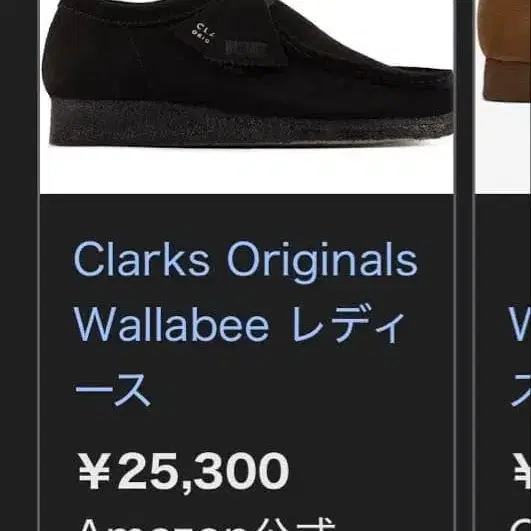Click the adjacent card's seller text at bottom
Viewport: 531px width, 531px height.
point(524,524)
